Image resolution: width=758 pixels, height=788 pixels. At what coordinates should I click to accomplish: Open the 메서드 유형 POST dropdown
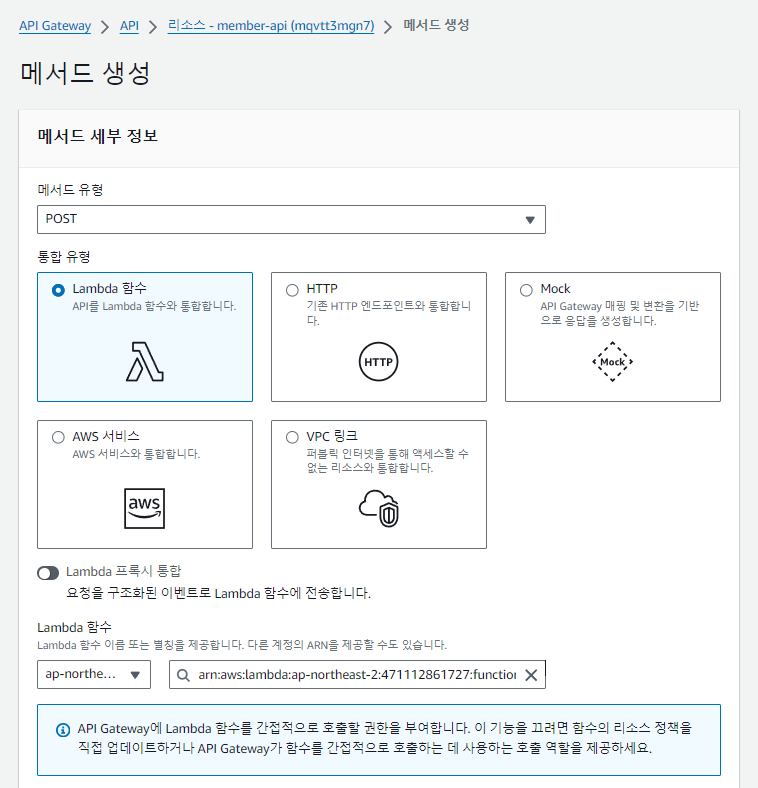[x=291, y=219]
